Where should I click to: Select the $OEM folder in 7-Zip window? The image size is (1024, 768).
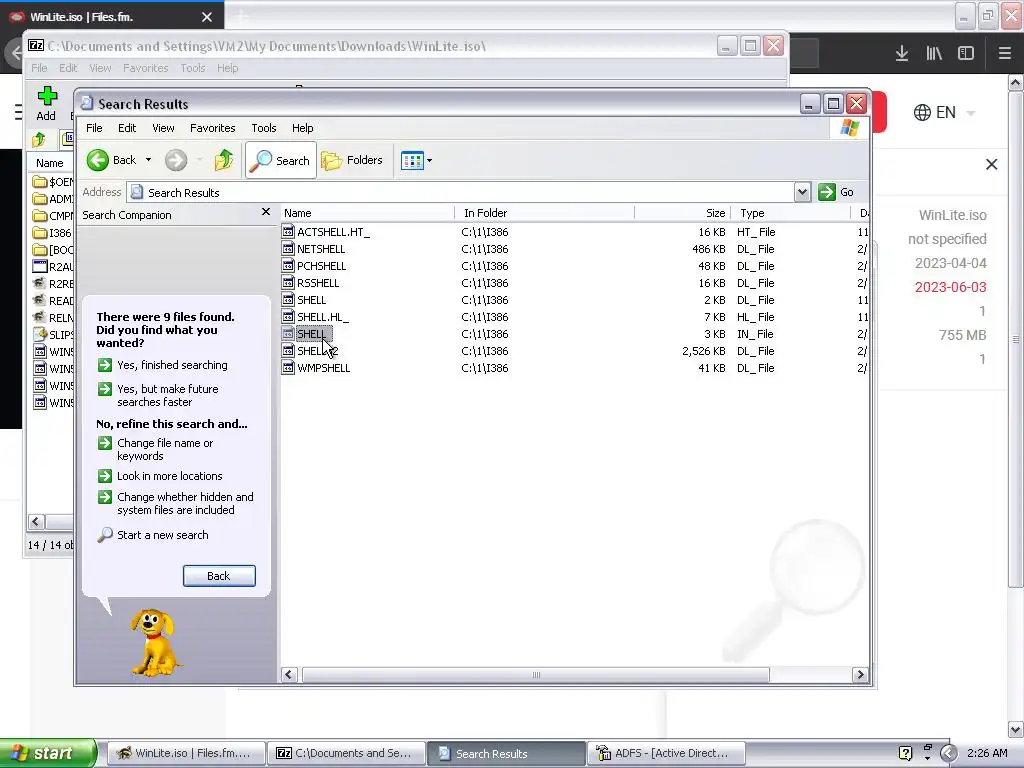pyautogui.click(x=53, y=182)
